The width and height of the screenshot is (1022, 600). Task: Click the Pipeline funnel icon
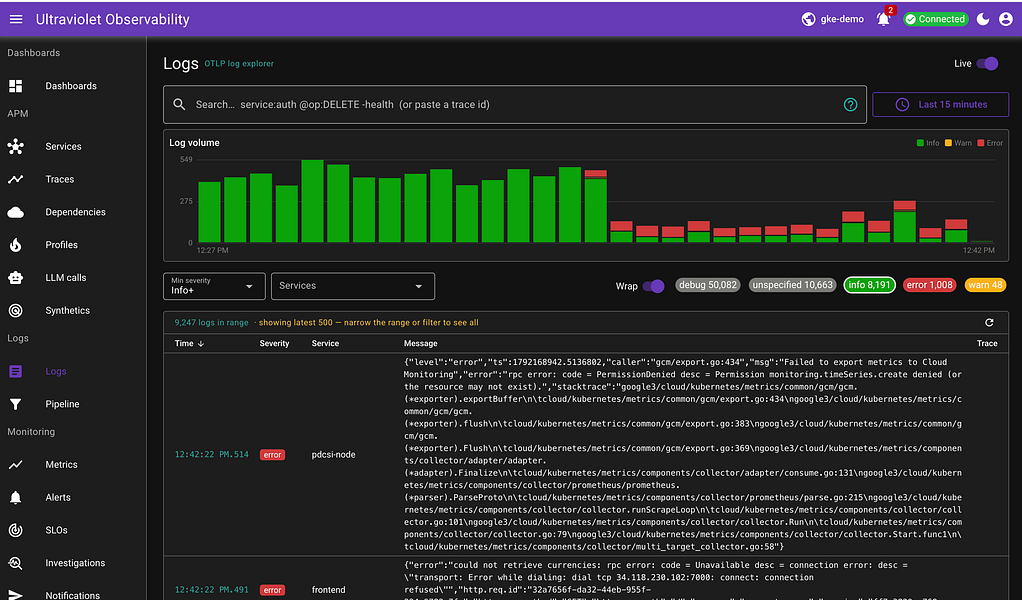tap(16, 404)
